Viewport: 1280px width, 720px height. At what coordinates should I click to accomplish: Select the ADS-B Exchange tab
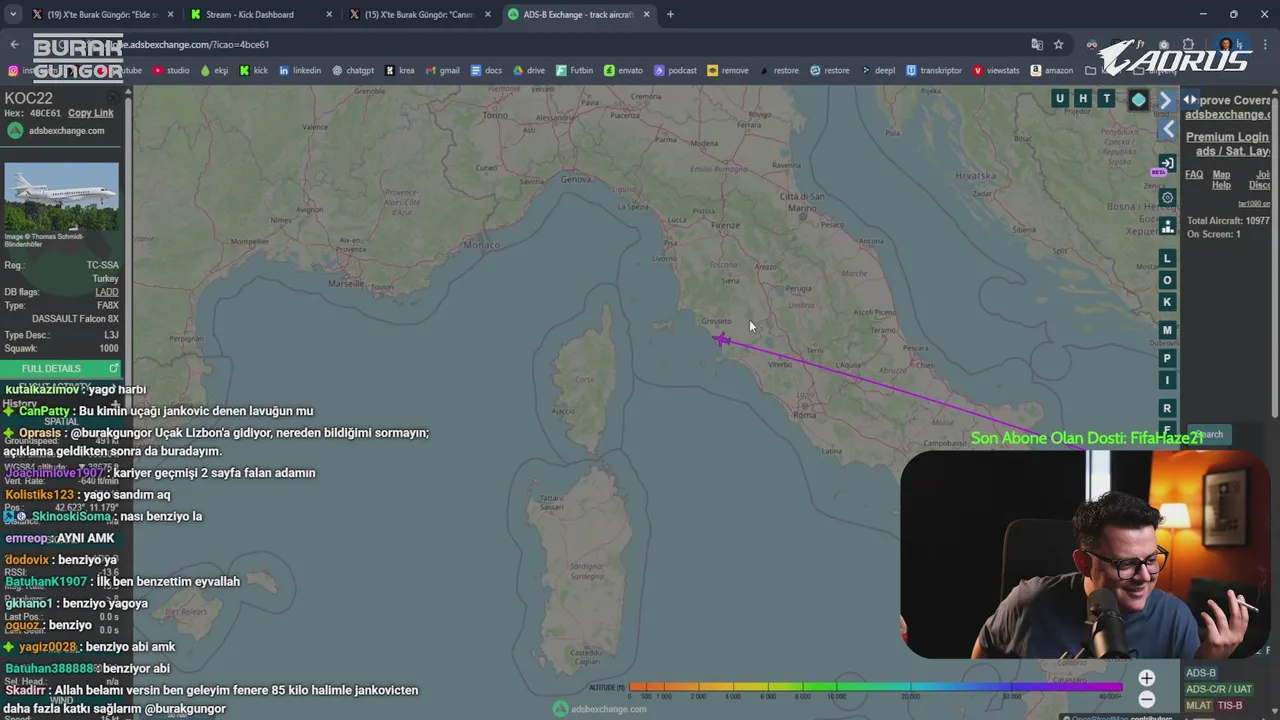click(578, 14)
